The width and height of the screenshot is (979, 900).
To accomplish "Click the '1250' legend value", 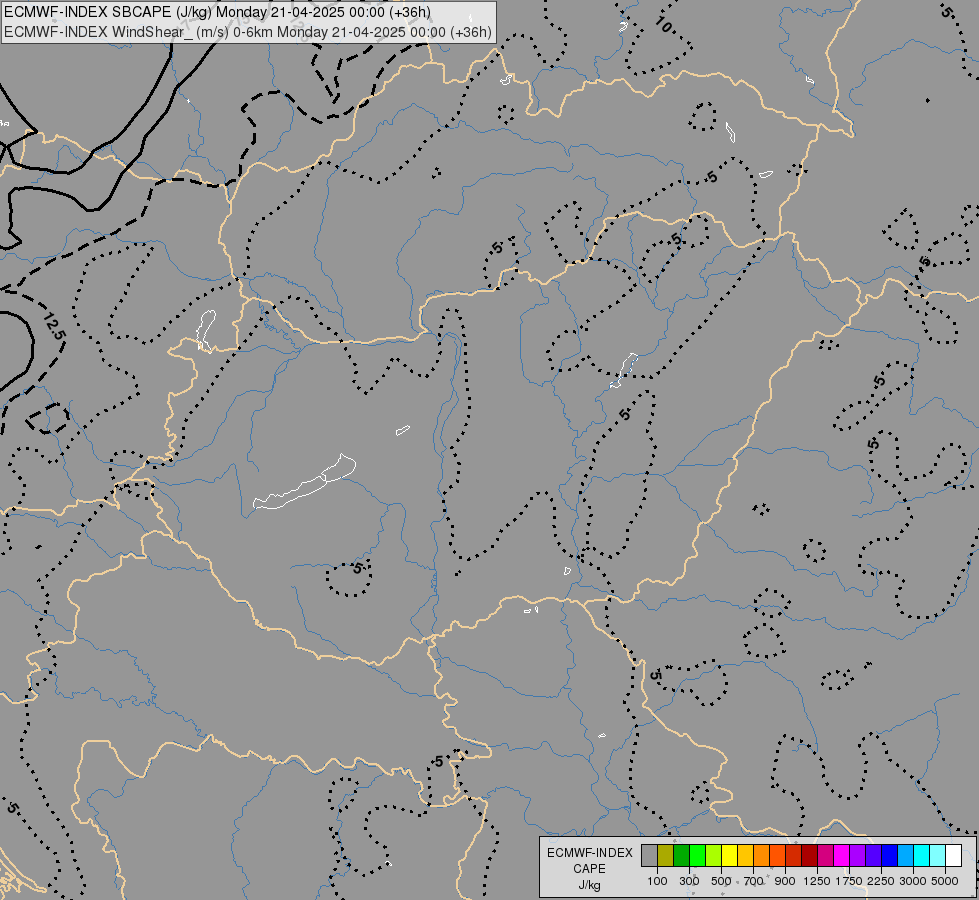I will coord(817,881).
